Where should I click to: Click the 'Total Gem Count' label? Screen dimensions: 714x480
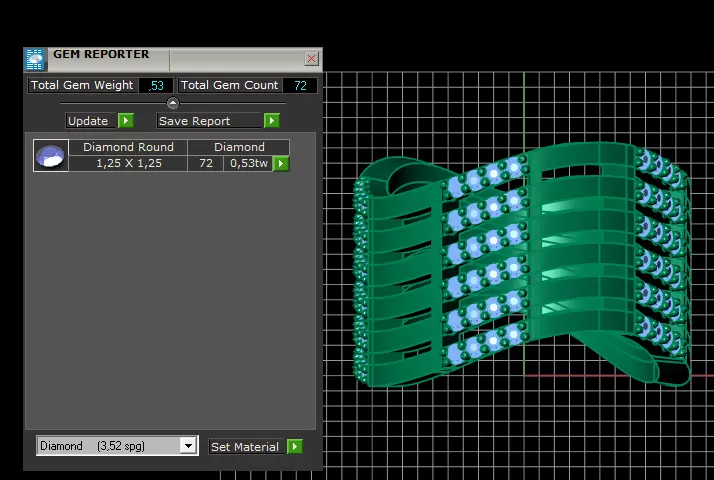point(230,85)
